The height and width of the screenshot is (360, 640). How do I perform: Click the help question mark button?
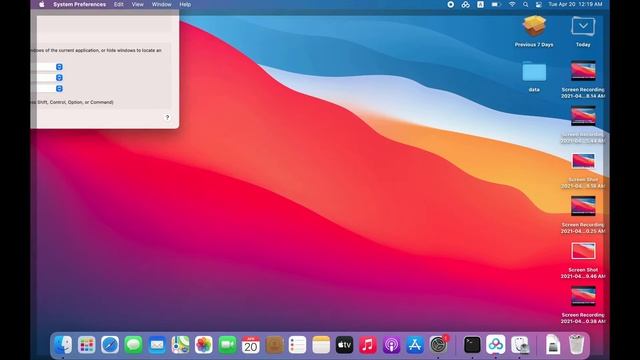pos(167,118)
